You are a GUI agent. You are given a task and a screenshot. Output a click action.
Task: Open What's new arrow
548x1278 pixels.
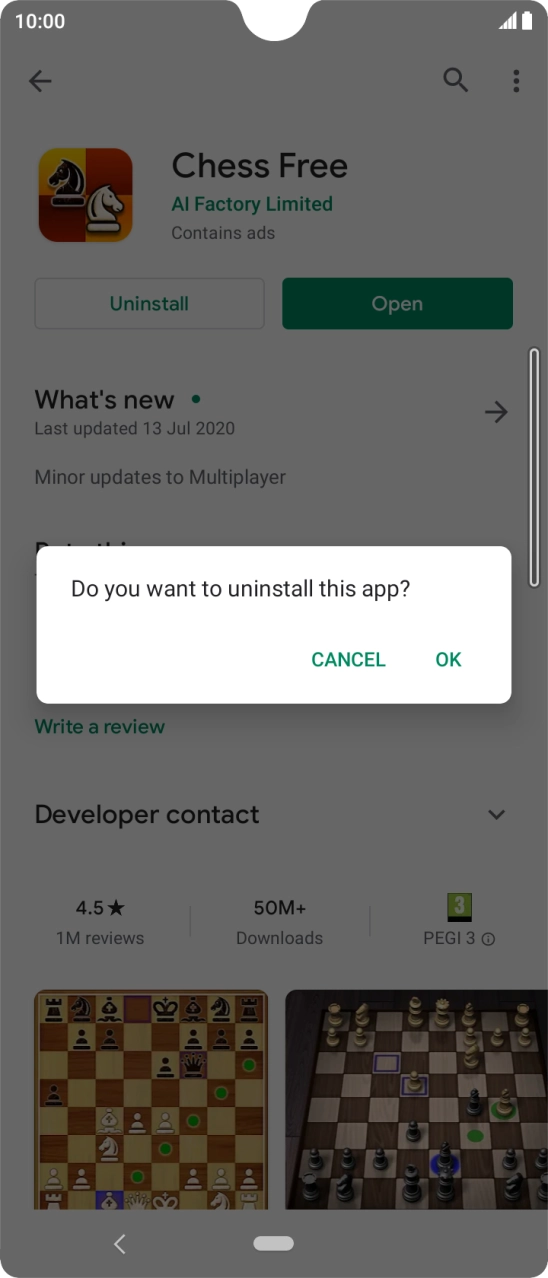[x=496, y=412]
